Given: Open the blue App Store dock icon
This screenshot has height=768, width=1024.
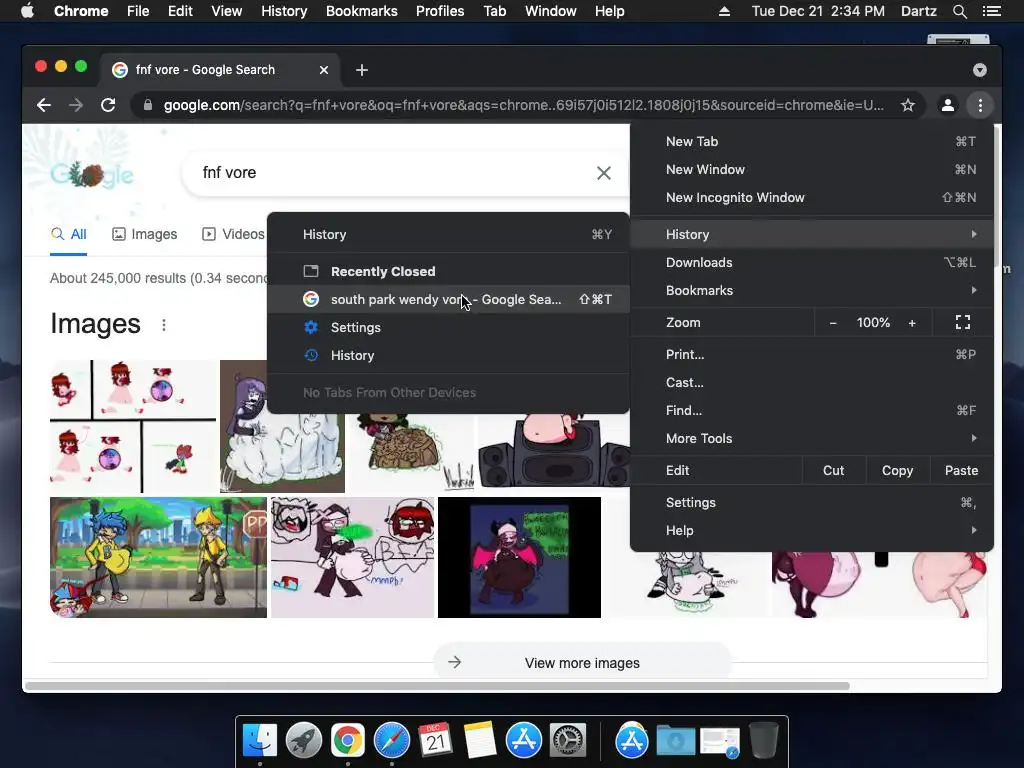Looking at the screenshot, I should pyautogui.click(x=524, y=741).
